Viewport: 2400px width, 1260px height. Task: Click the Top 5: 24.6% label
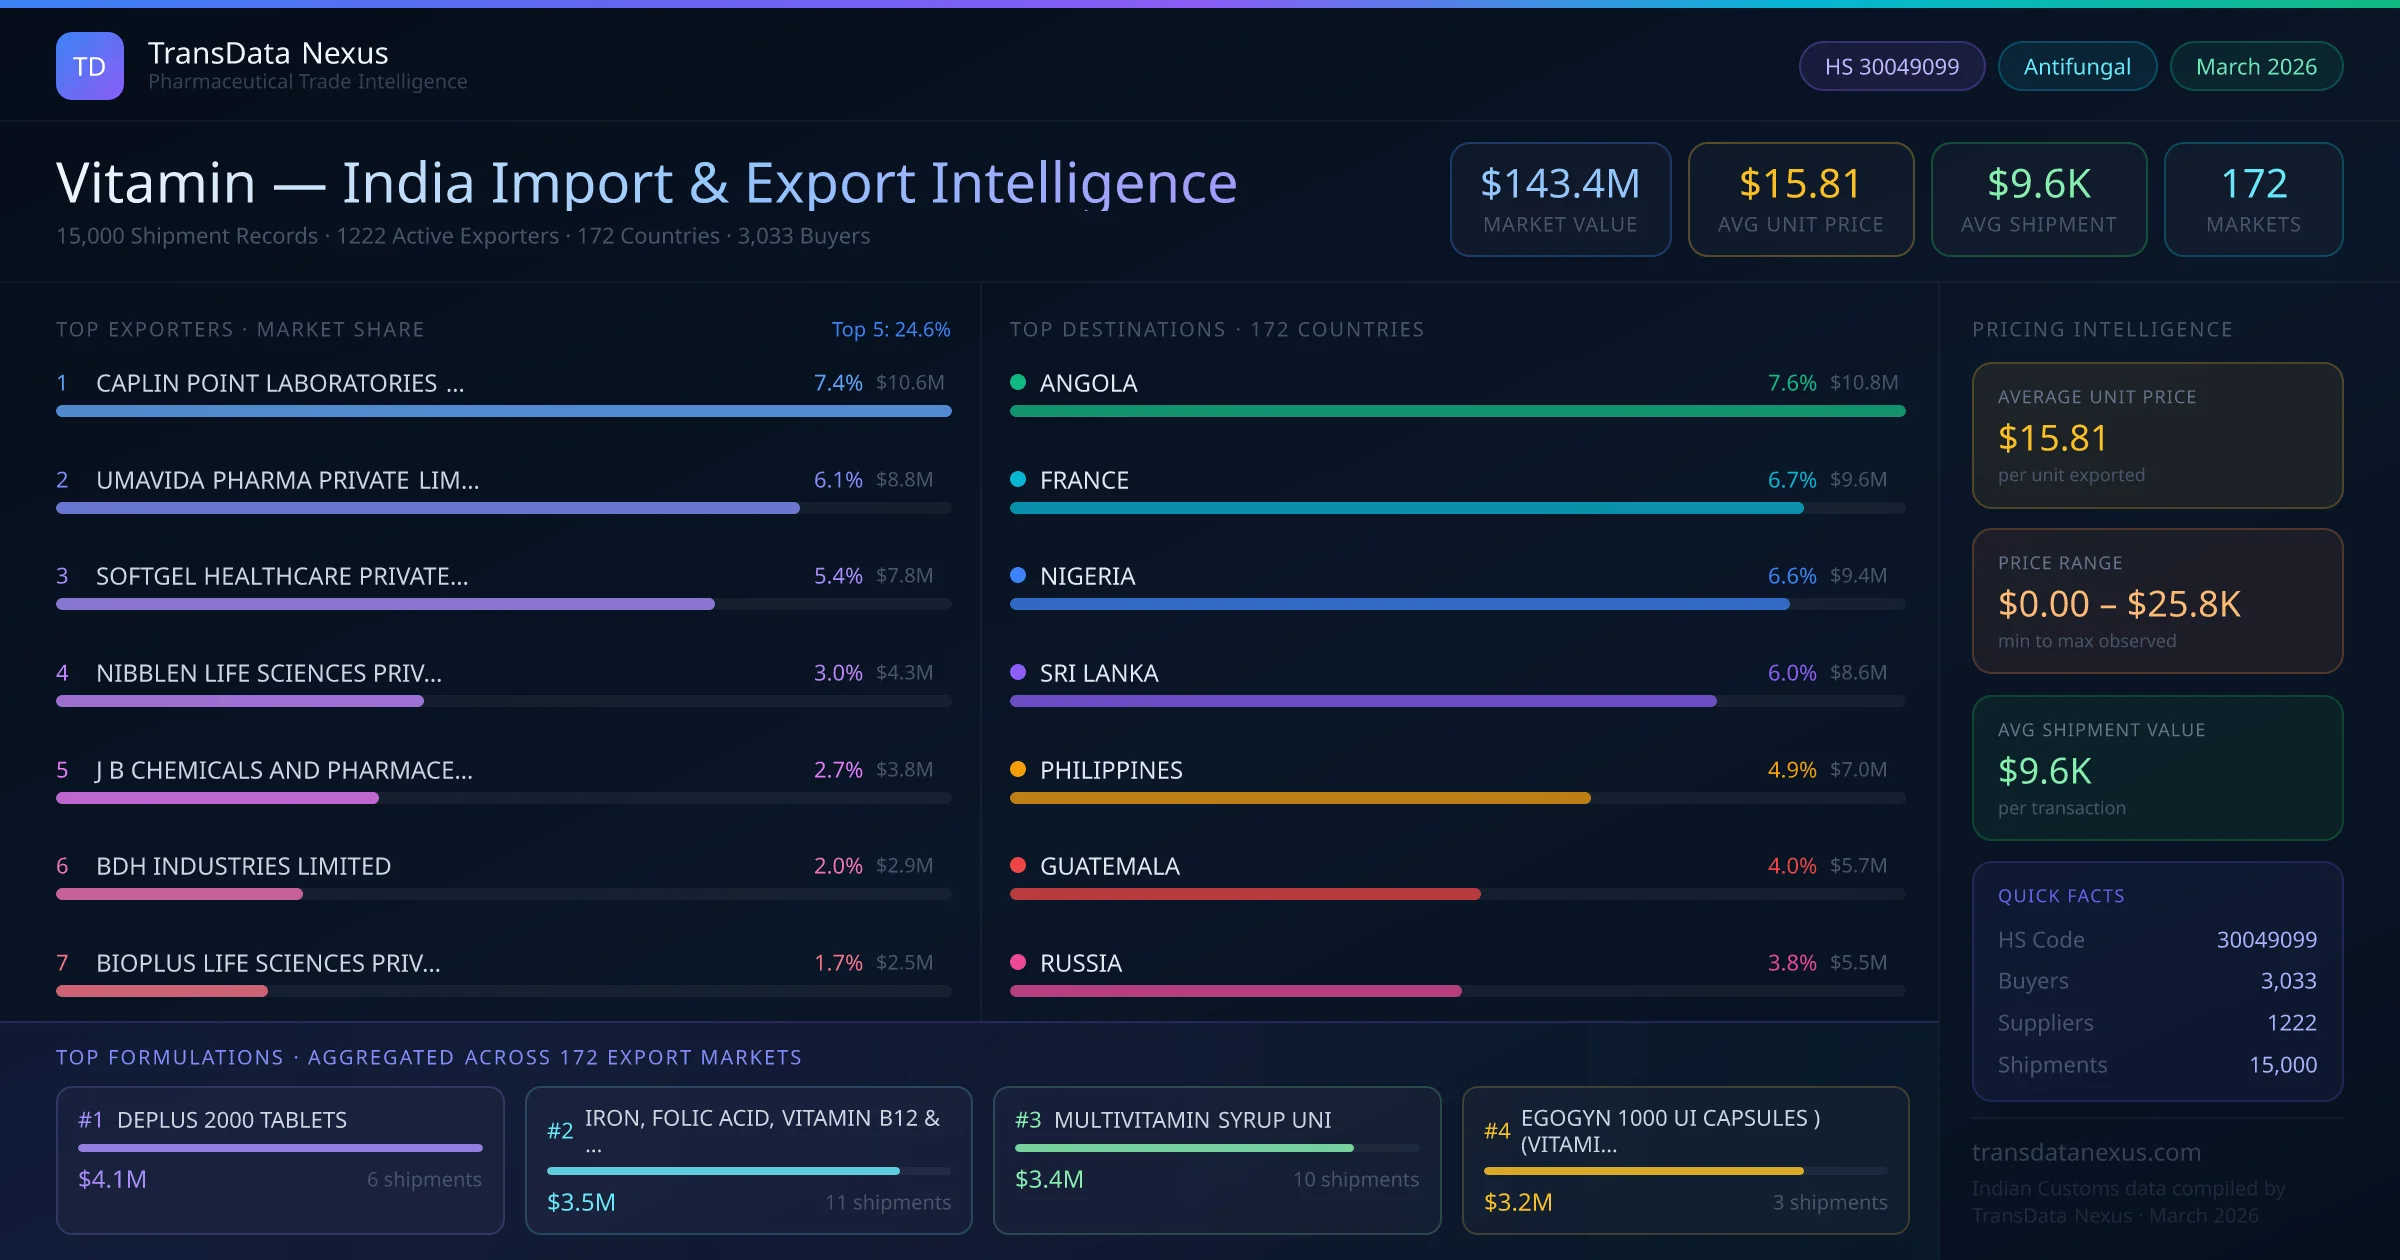[x=890, y=329]
